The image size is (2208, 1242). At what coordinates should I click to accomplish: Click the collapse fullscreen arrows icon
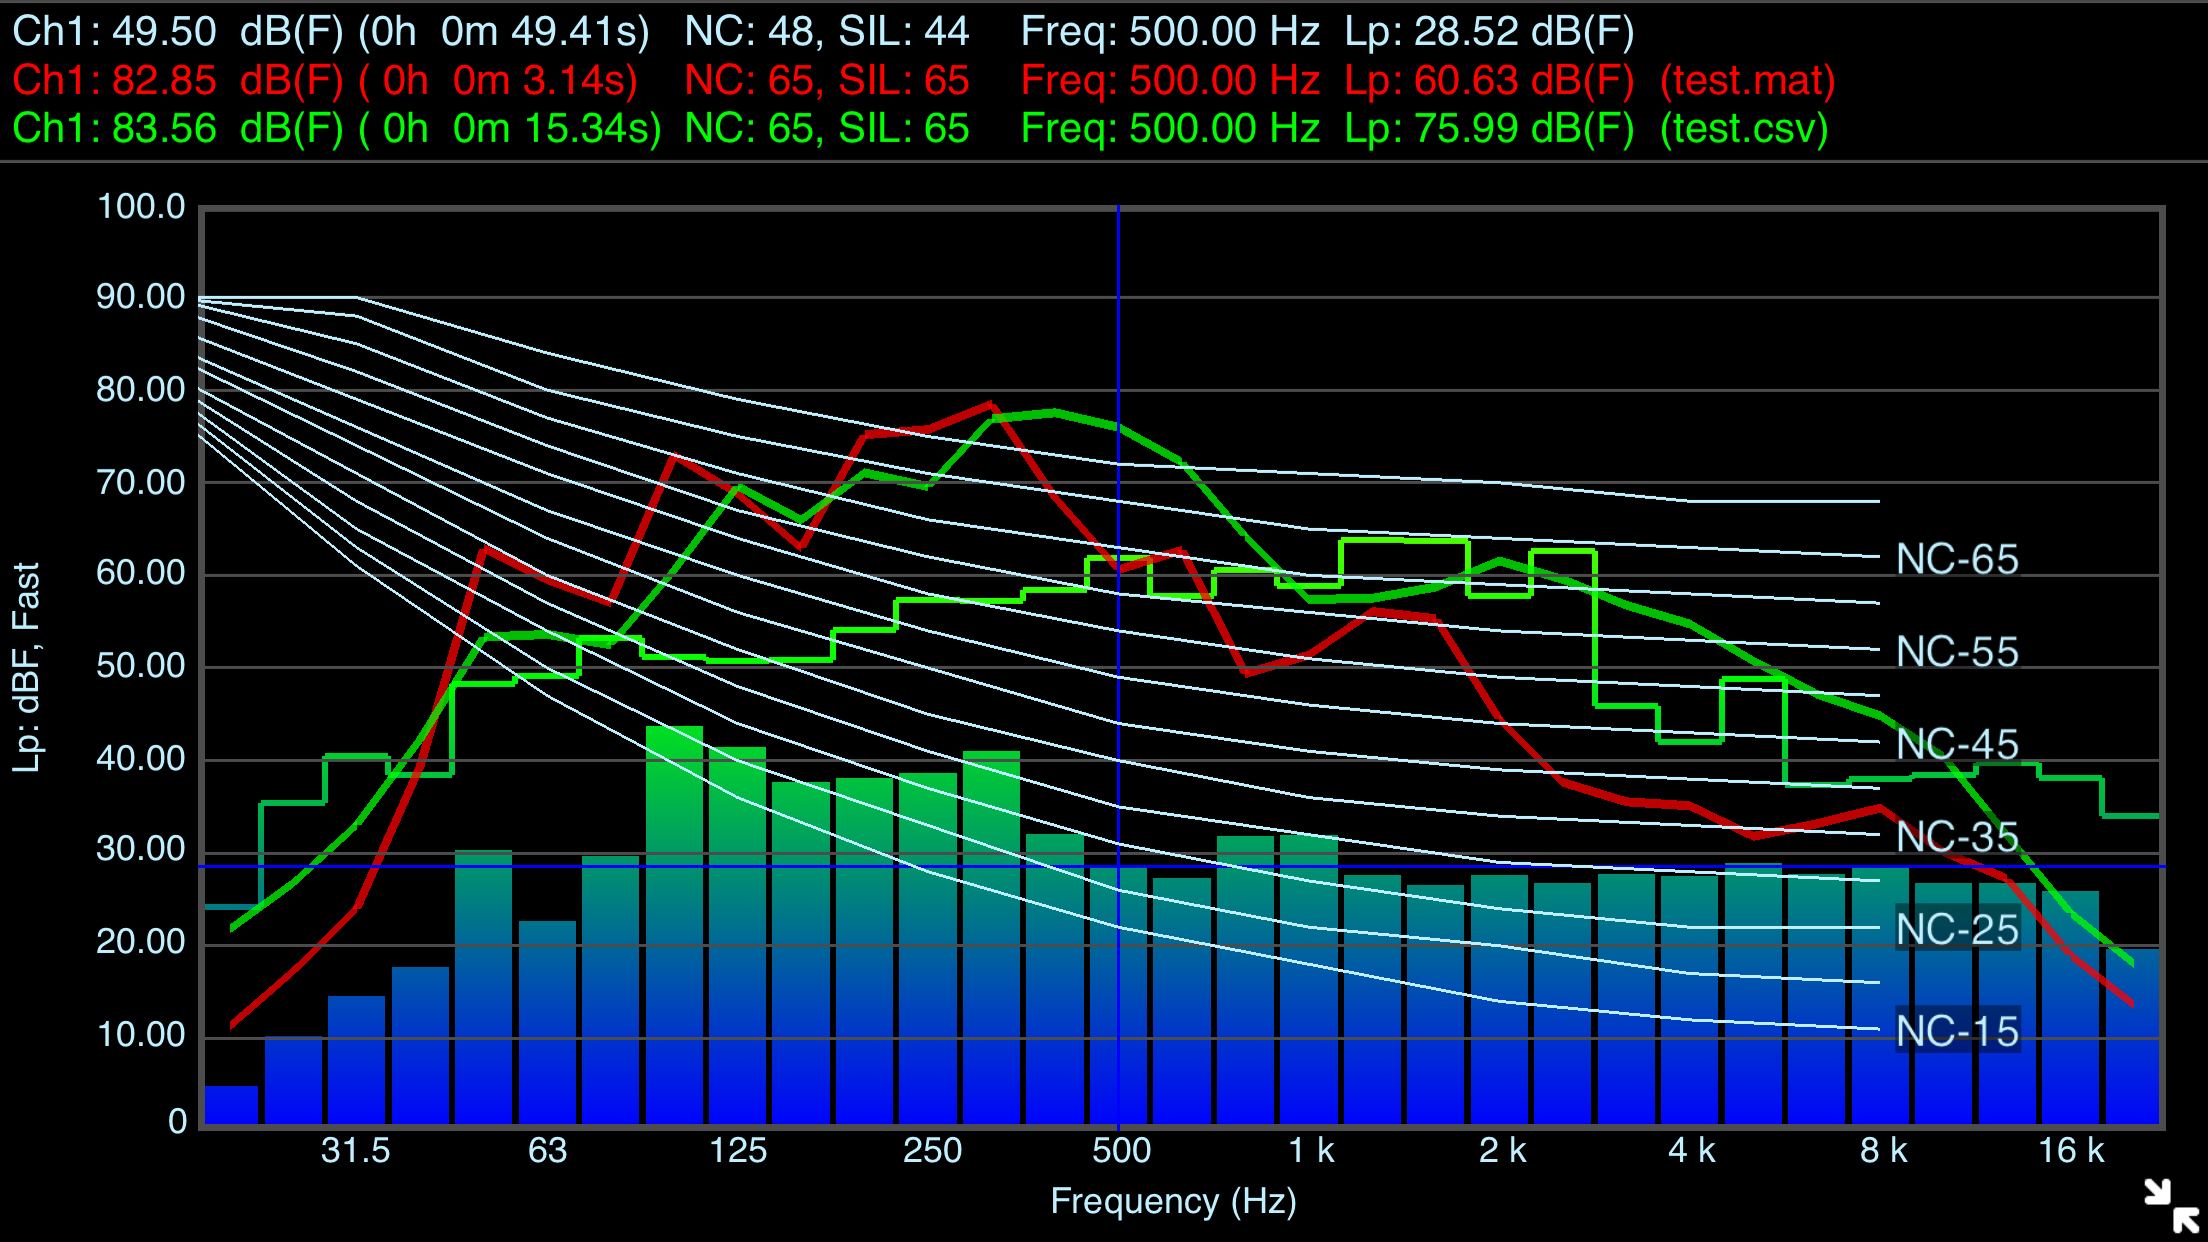coord(2172,1206)
